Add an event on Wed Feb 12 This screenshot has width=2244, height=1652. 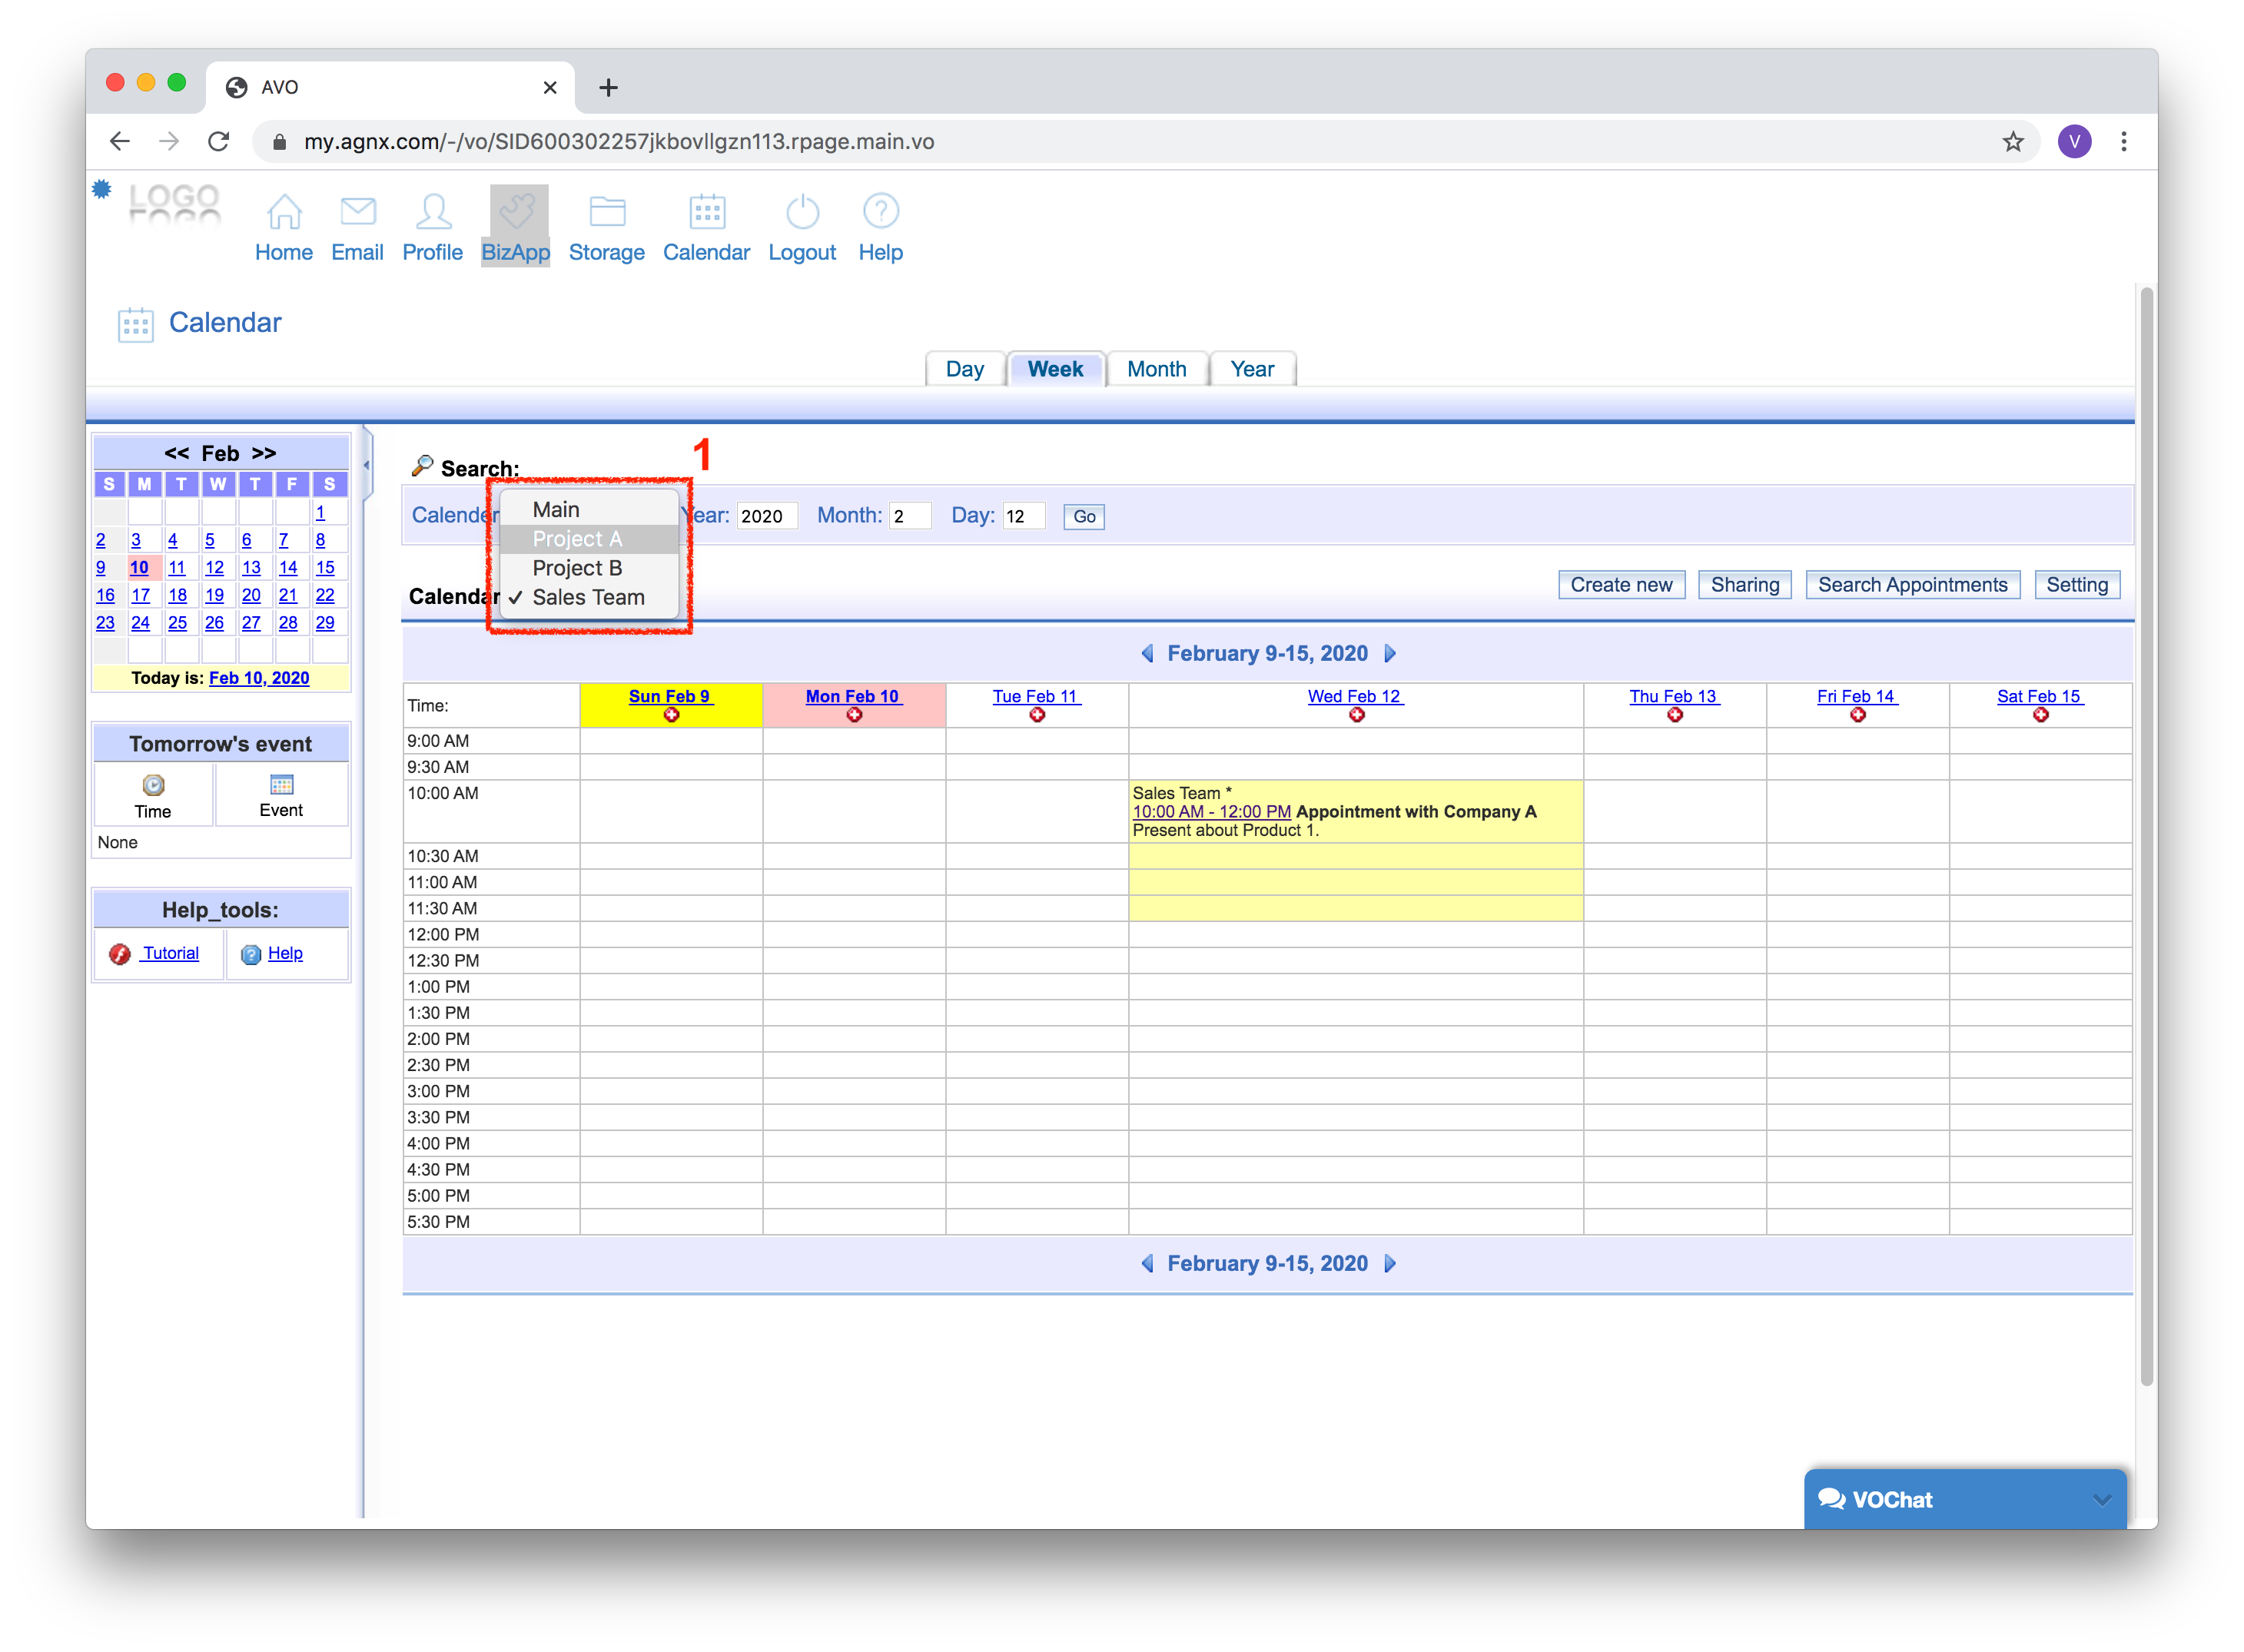point(1356,715)
